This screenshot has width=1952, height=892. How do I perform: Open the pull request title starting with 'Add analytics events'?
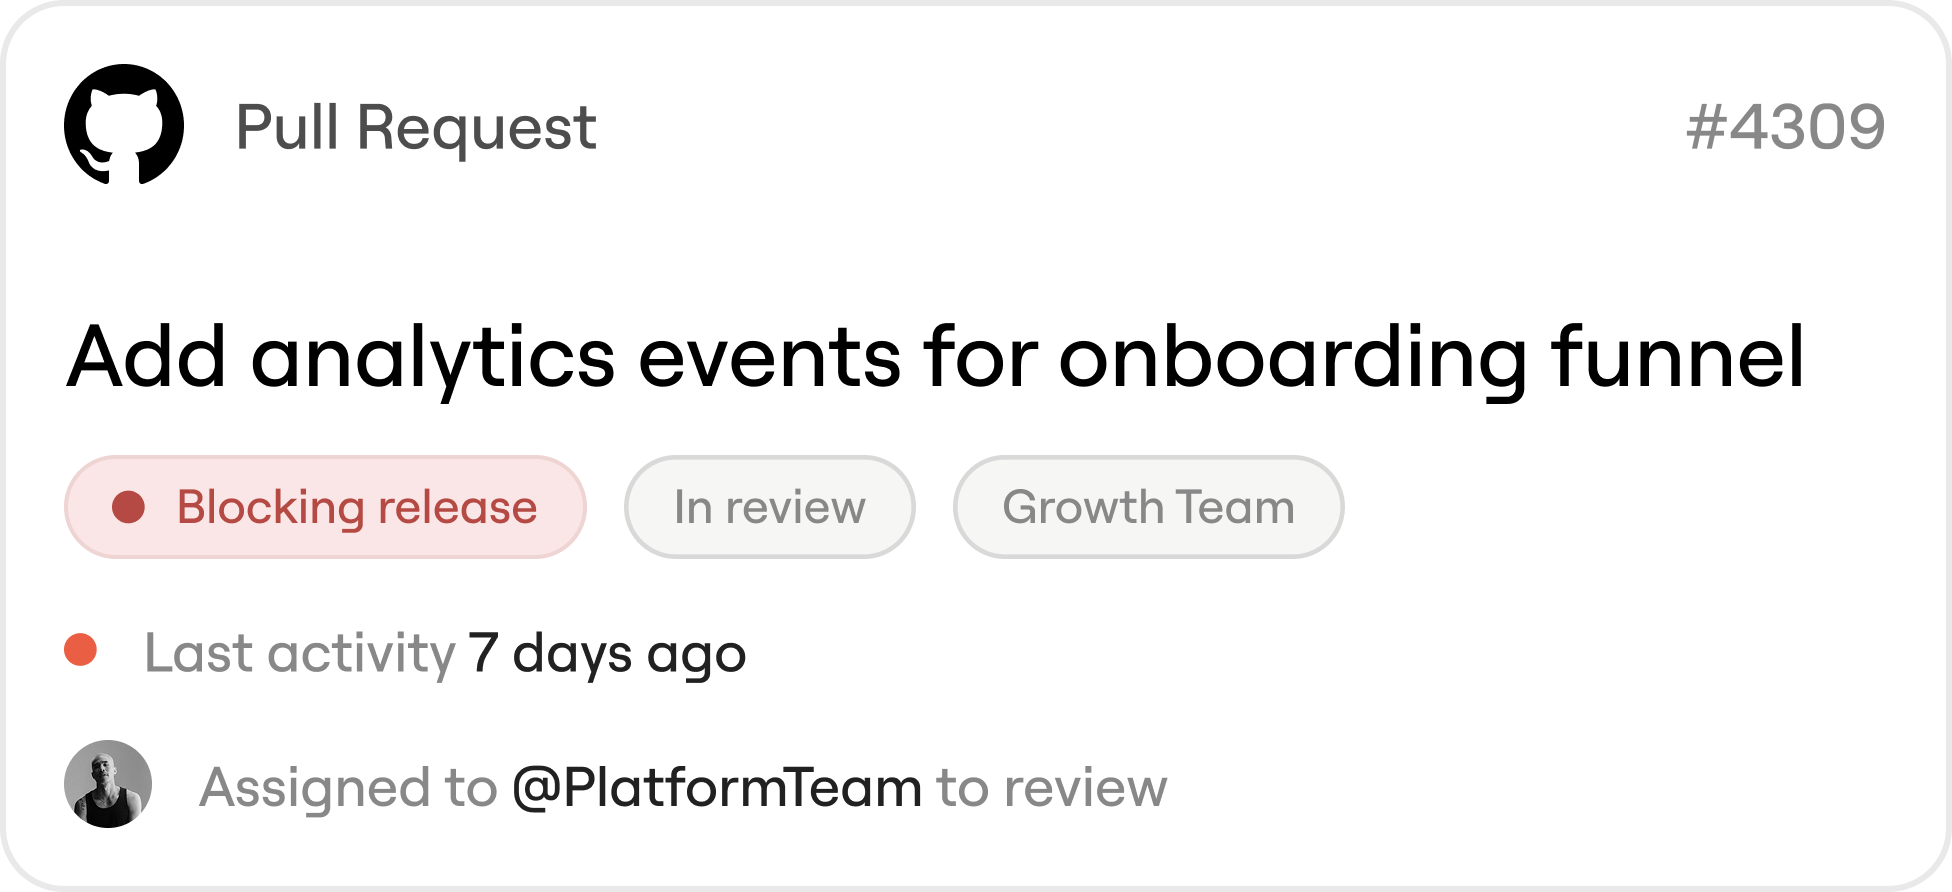coord(936,359)
